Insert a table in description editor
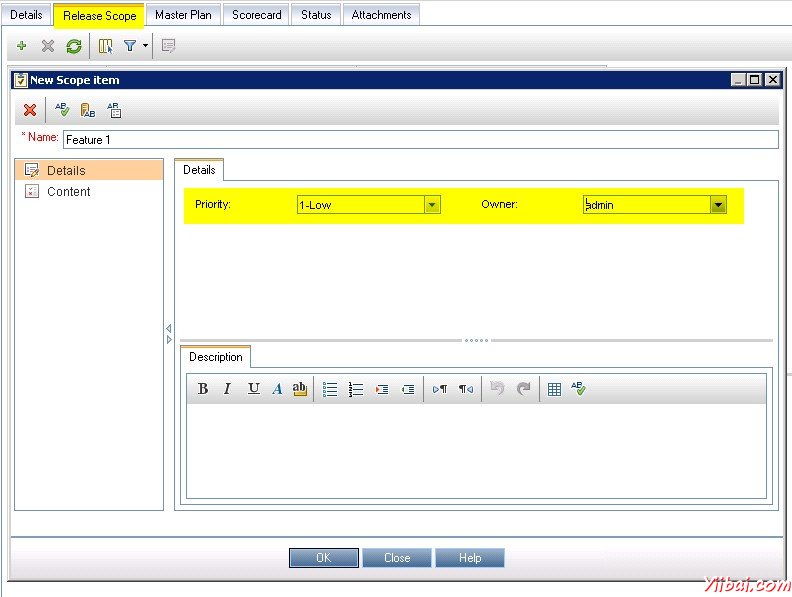The image size is (792, 597). (x=554, y=389)
